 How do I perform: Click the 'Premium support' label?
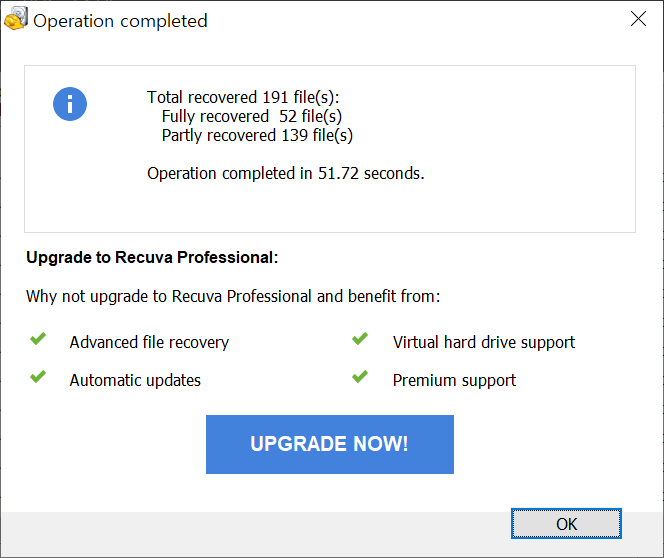tap(454, 381)
